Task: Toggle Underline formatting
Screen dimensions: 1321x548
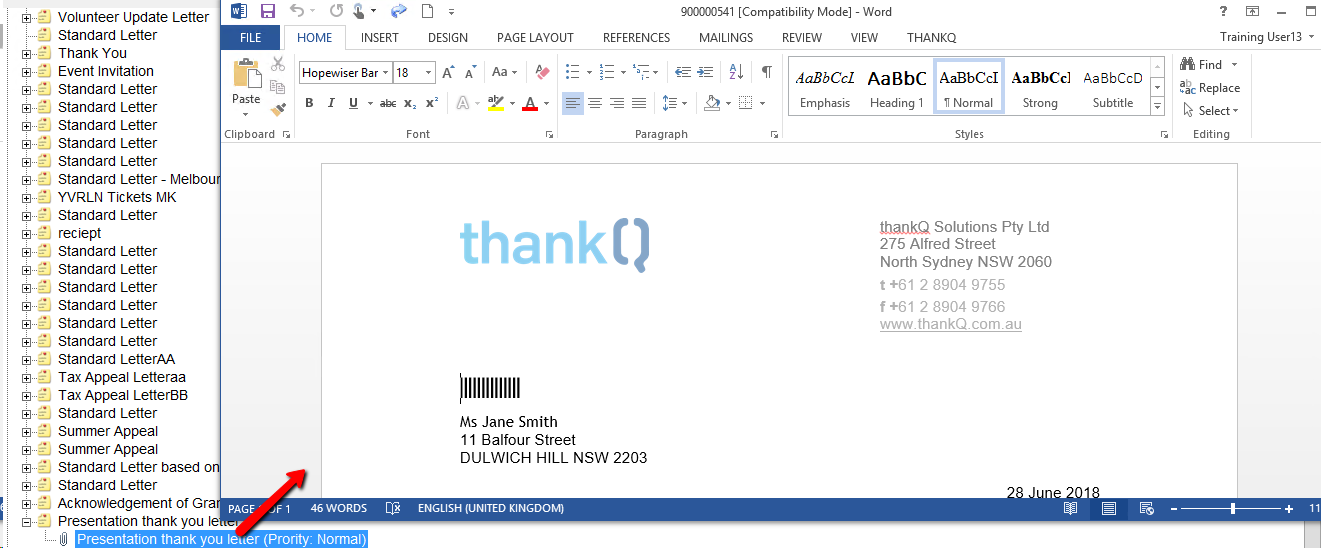Action: (352, 103)
